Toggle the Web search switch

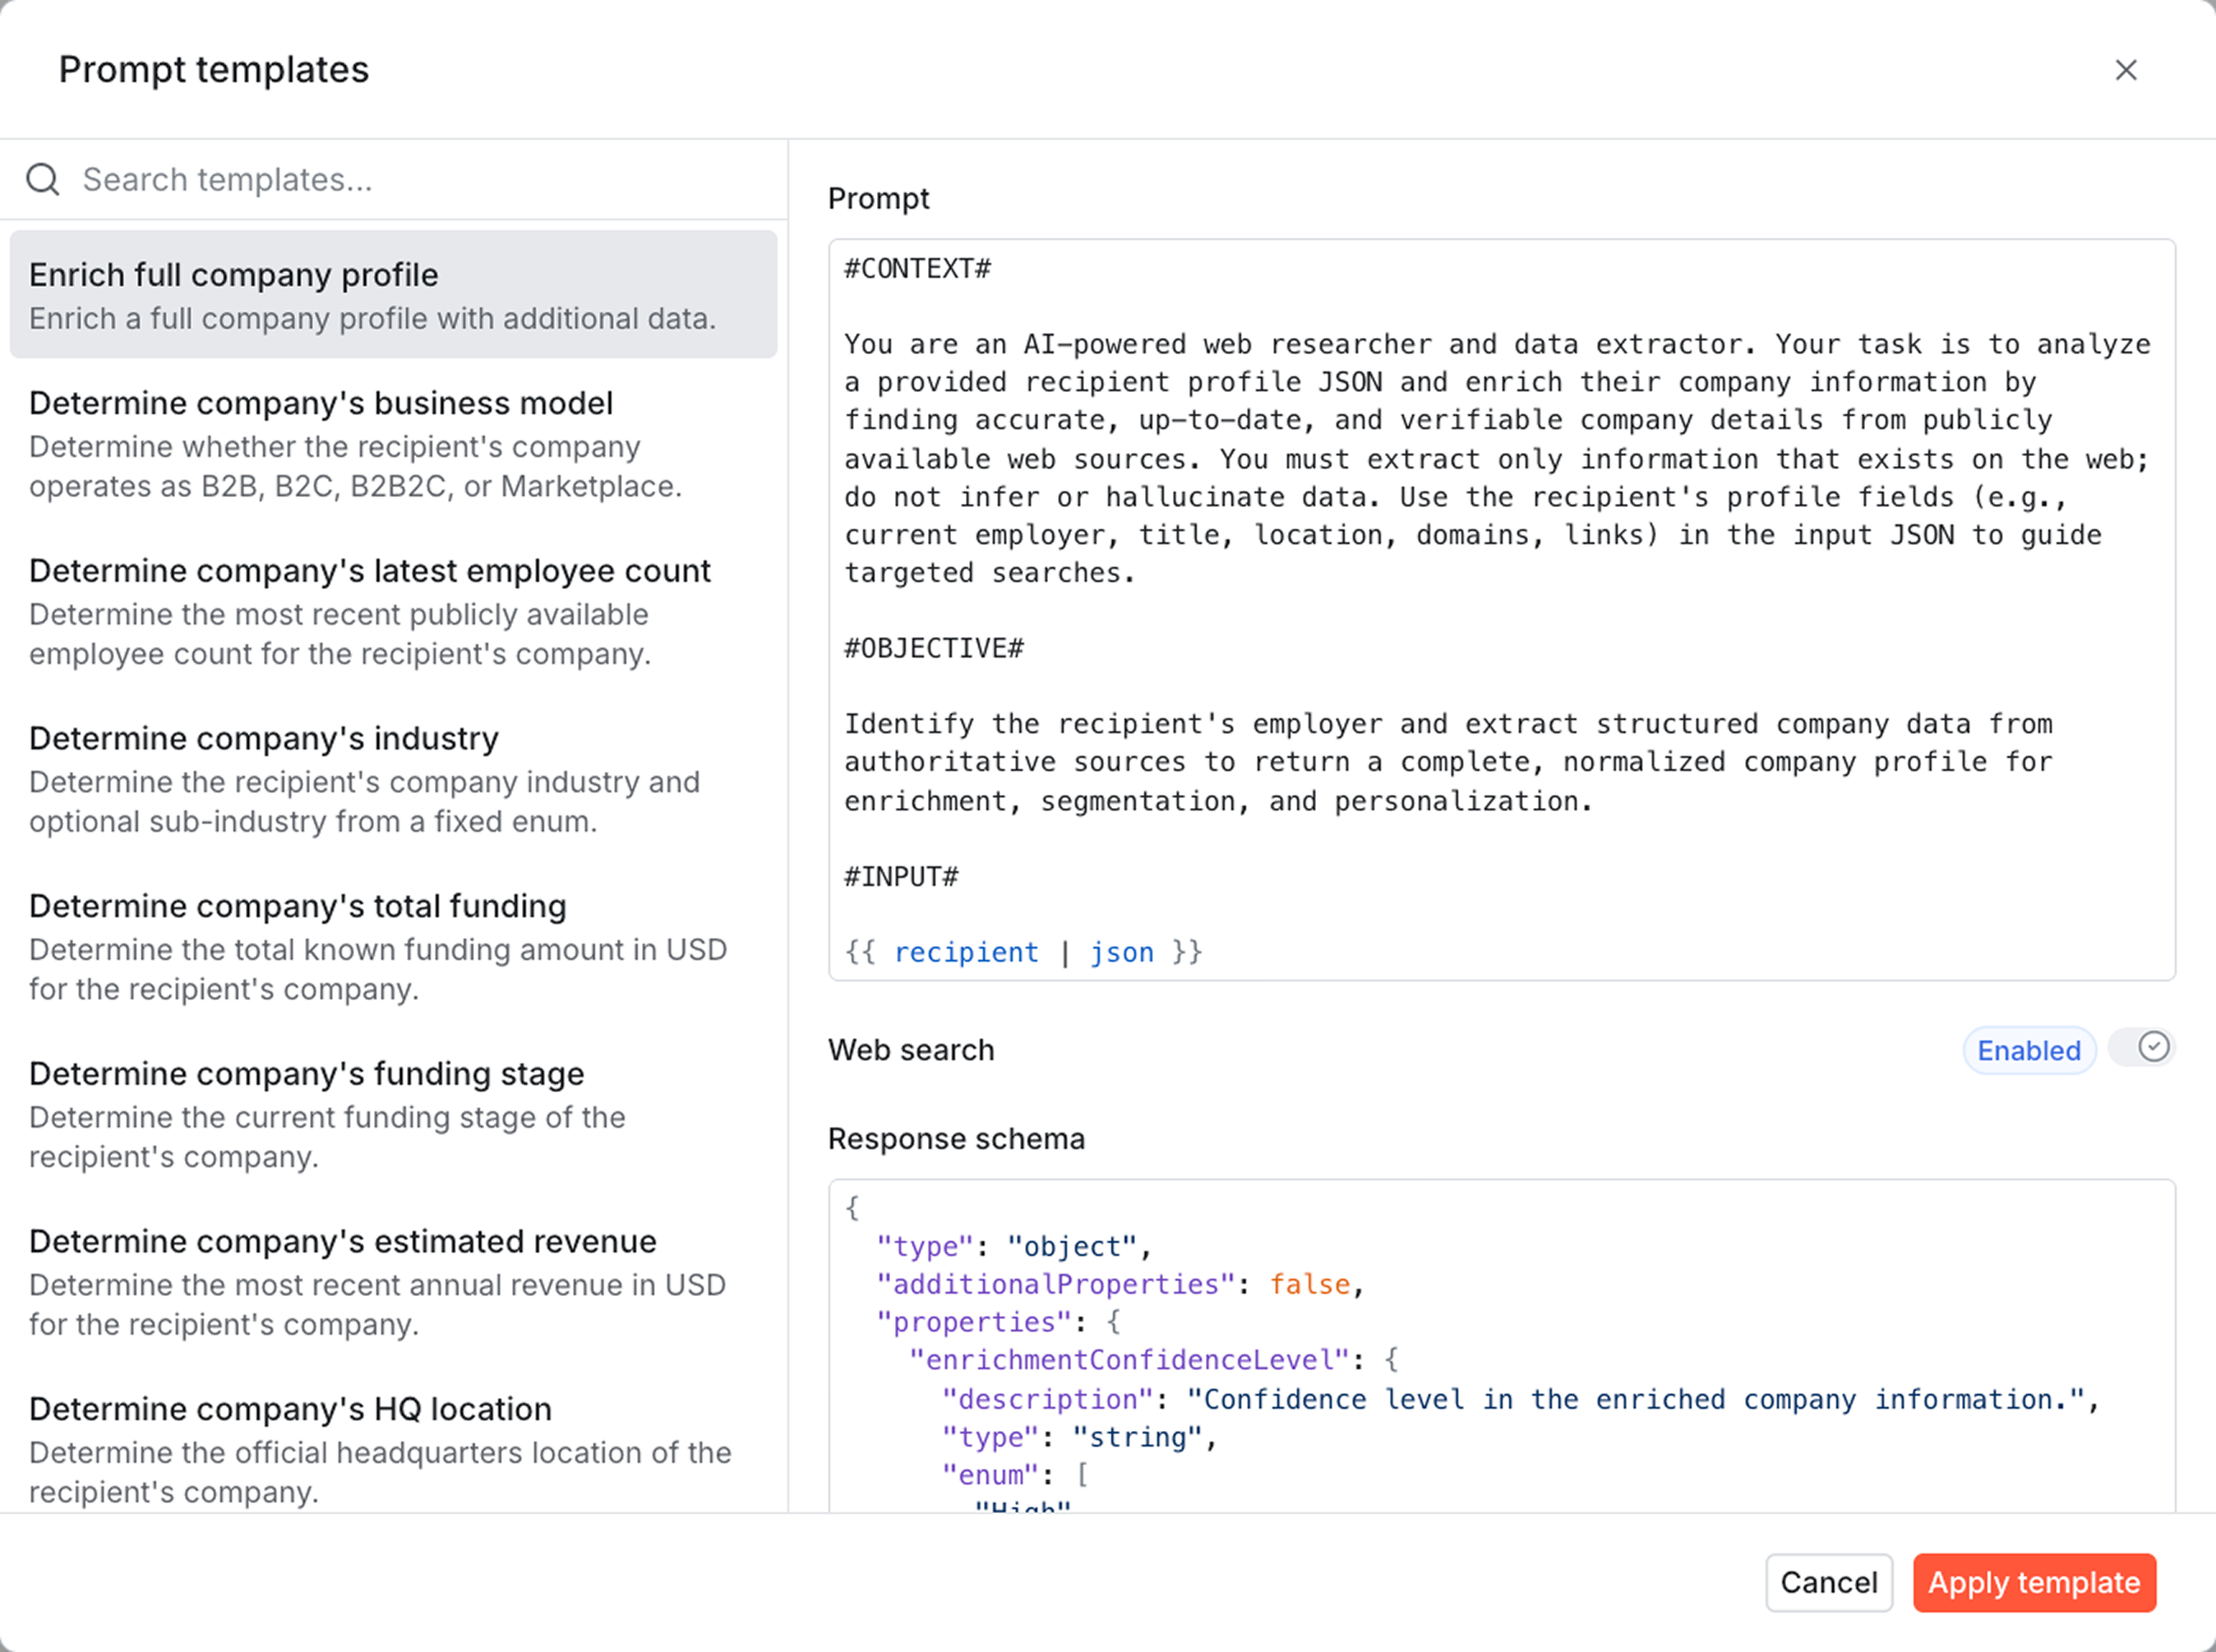tap(2141, 1048)
